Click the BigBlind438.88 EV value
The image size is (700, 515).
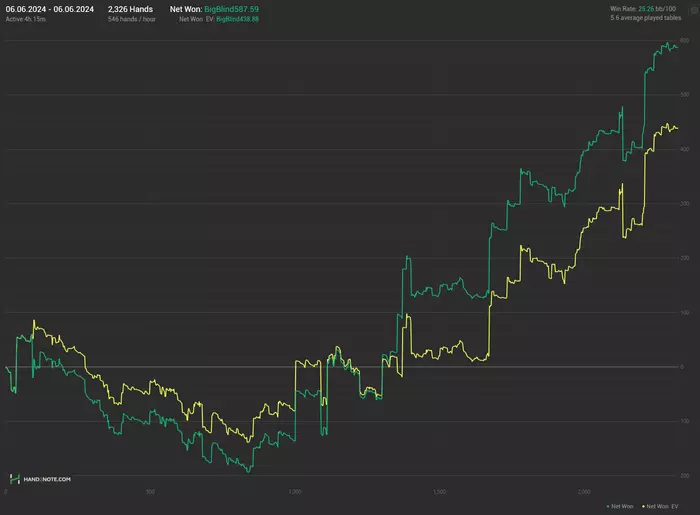[238, 19]
